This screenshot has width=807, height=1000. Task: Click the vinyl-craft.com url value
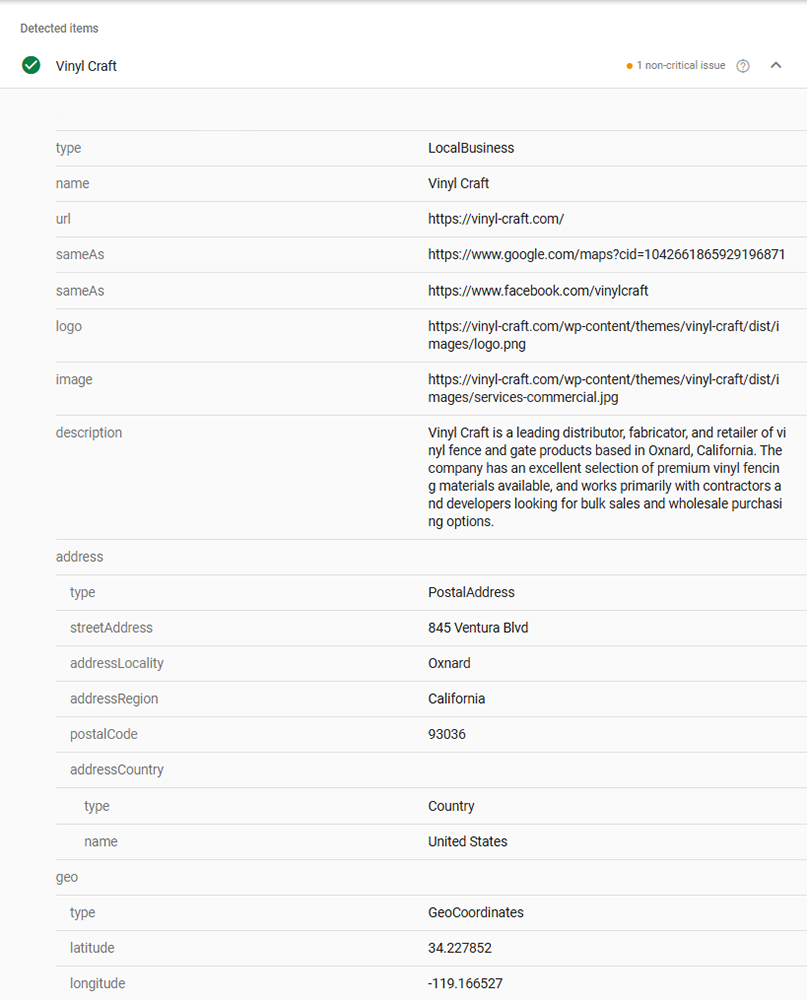coord(496,219)
